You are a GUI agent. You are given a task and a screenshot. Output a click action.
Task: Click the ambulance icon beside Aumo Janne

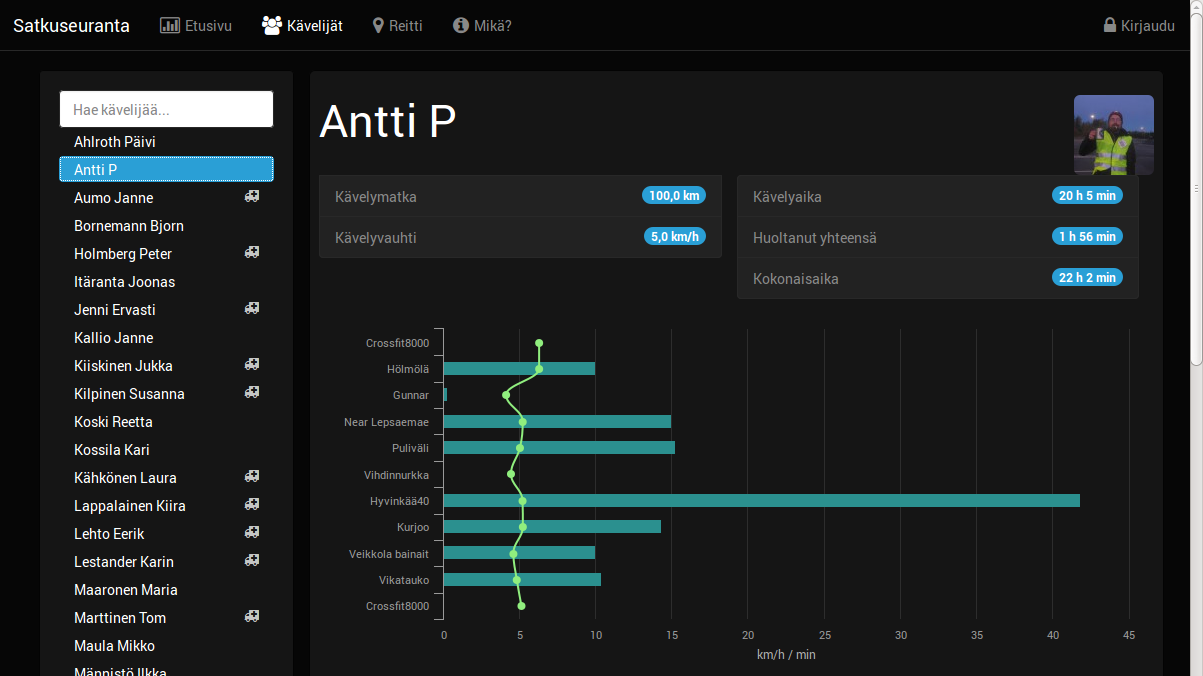coord(252,197)
